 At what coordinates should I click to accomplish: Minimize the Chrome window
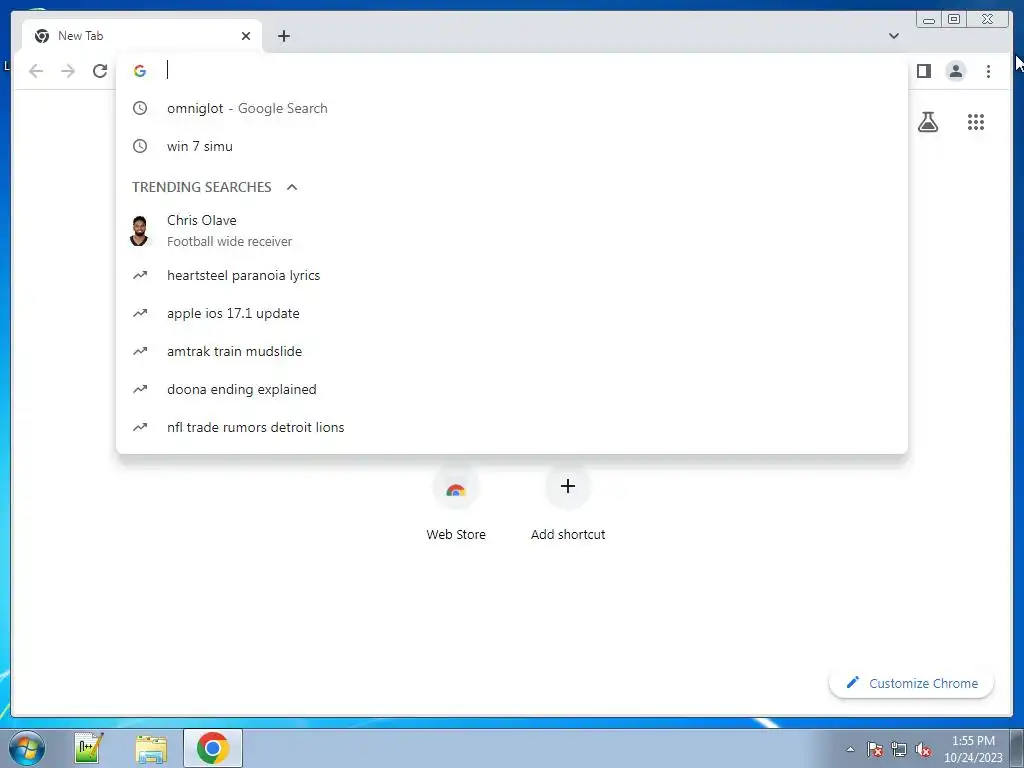coord(928,19)
